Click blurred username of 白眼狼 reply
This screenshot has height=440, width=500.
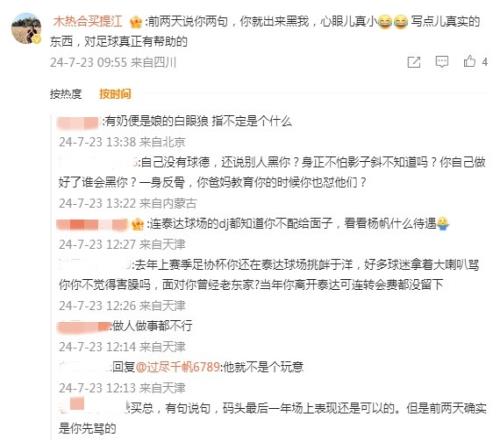pyautogui.click(x=78, y=122)
